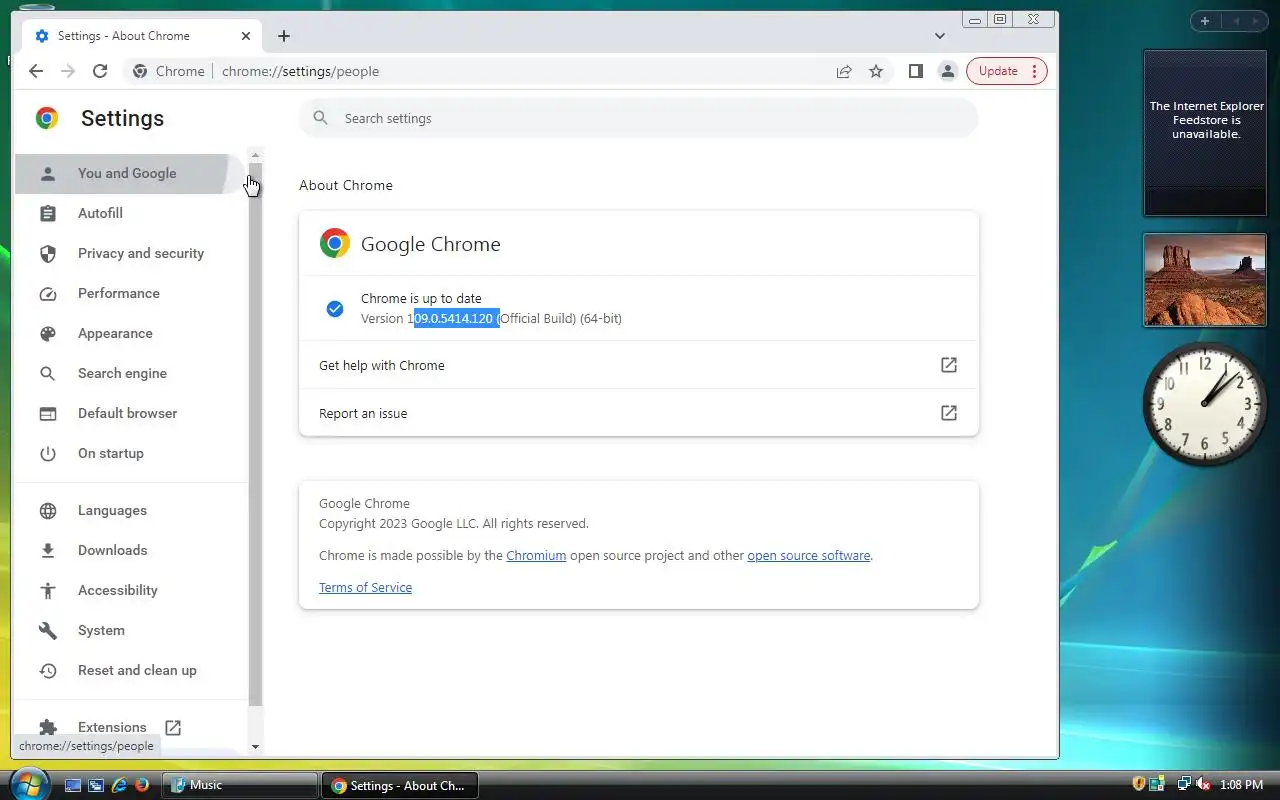Screen dimensions: 1280x800
Task: Click the Windows Sidebar tray icon
Action: (1157, 784)
